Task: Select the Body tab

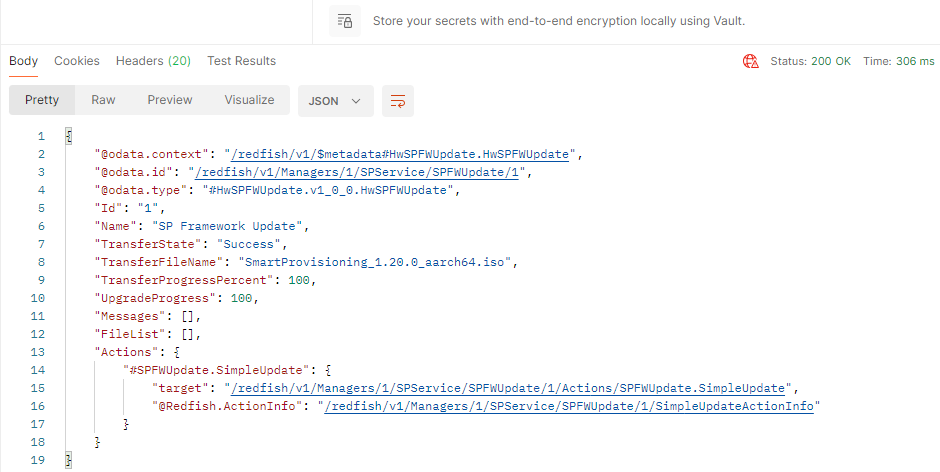Action: (x=23, y=61)
